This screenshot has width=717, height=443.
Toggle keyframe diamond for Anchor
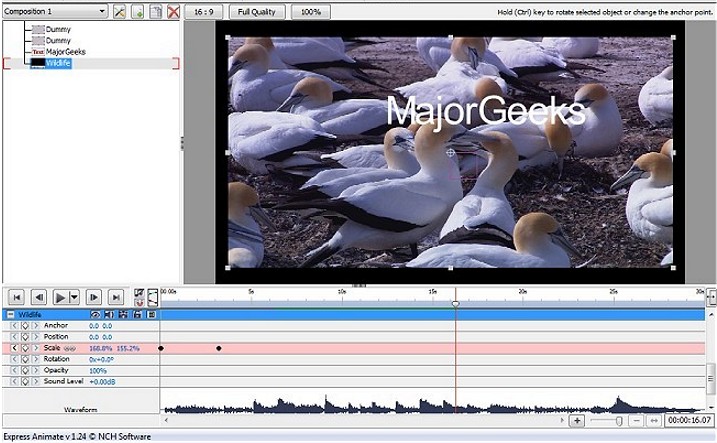[x=25, y=326]
